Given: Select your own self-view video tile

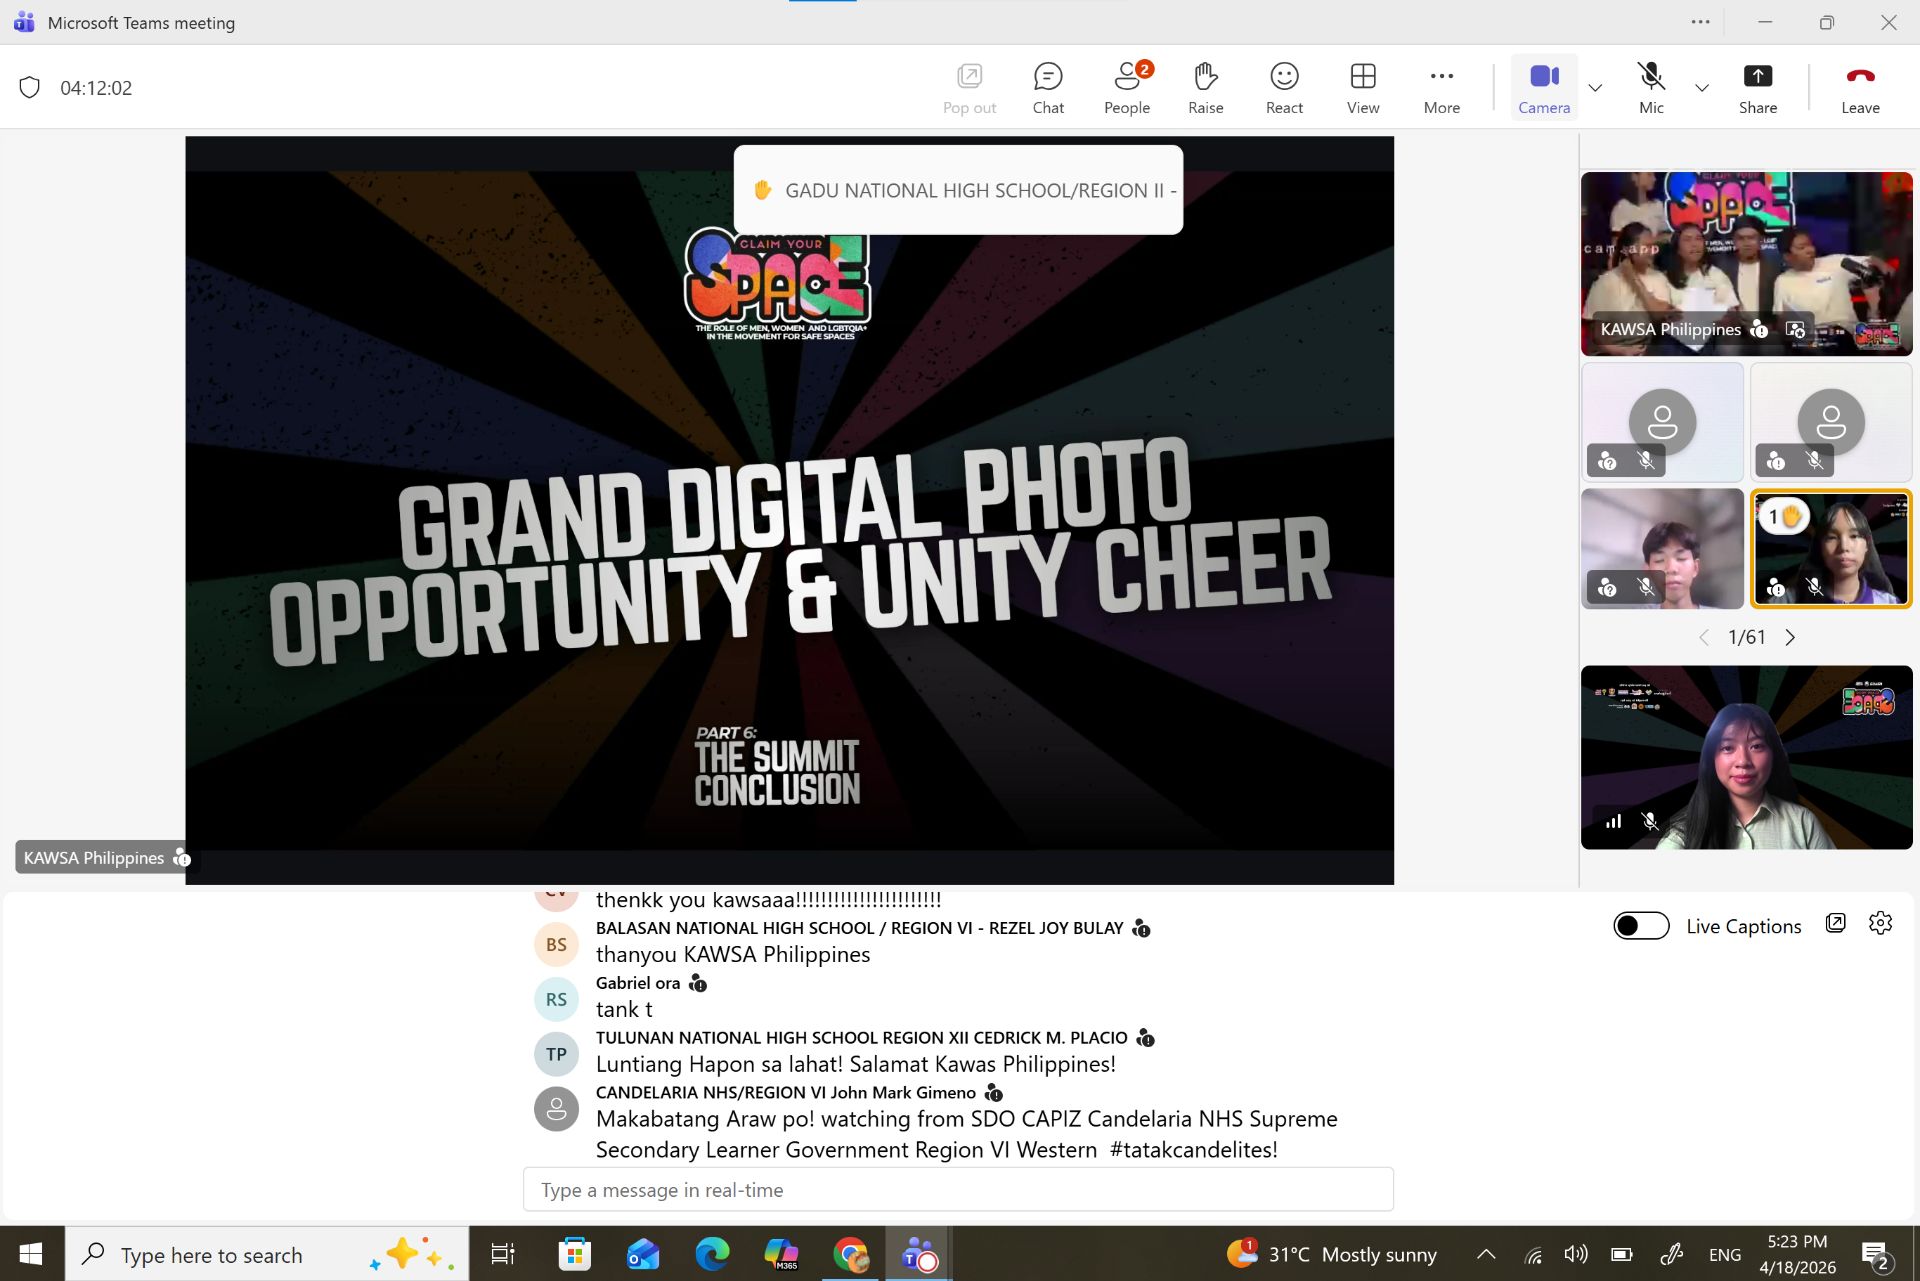Looking at the screenshot, I should click(1746, 757).
